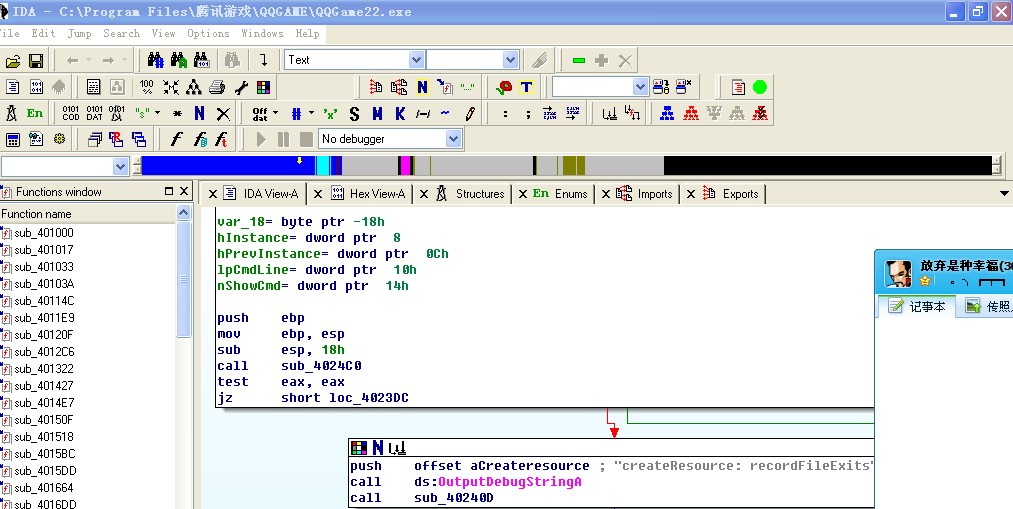Click the jump-to-address down arrow icon

(264, 61)
